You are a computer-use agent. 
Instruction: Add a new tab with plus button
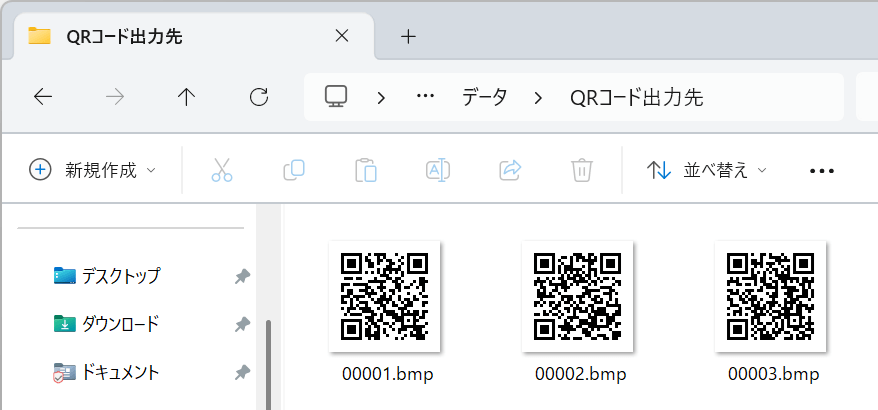pyautogui.click(x=409, y=37)
